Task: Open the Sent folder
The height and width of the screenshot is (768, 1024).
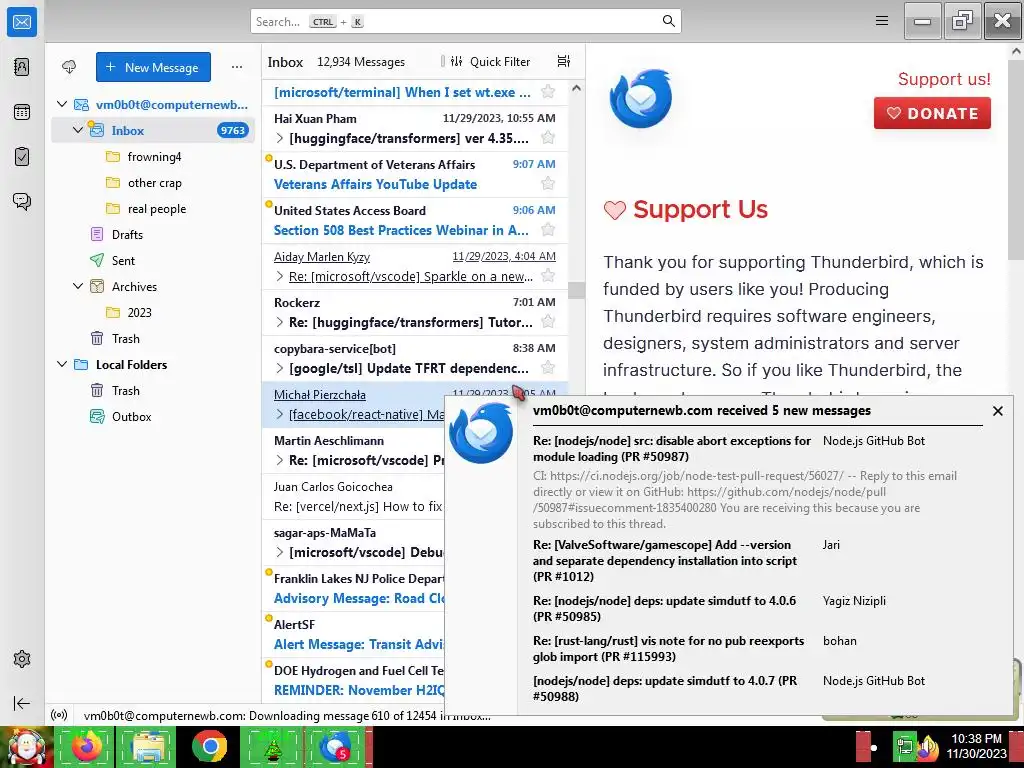Action: tap(153, 261)
